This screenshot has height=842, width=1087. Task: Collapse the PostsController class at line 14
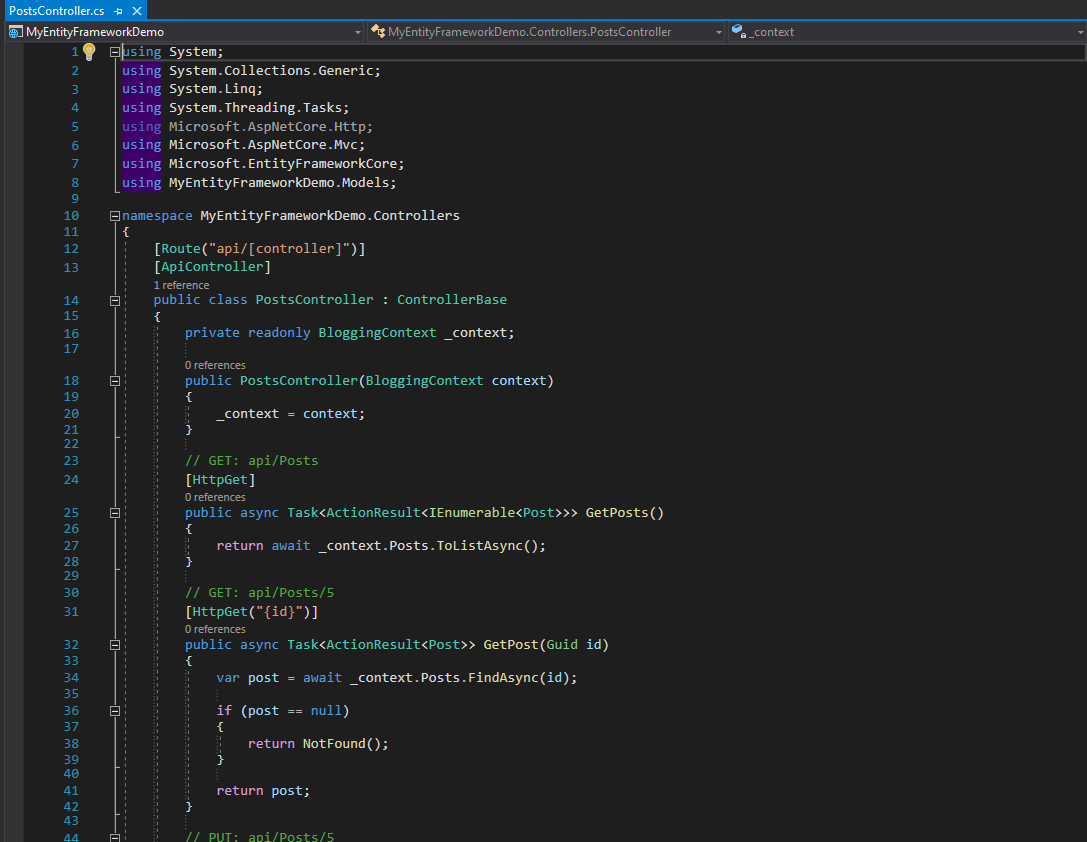[x=115, y=301]
